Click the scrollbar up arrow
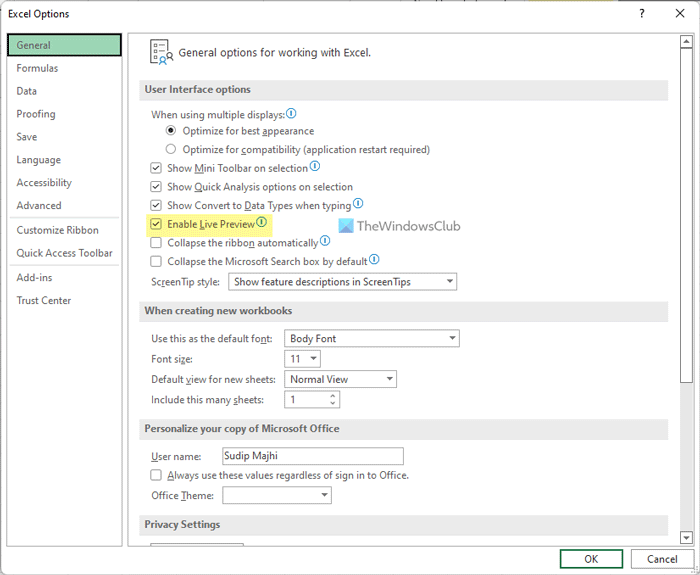Image resolution: width=700 pixels, height=575 pixels. coord(686,42)
